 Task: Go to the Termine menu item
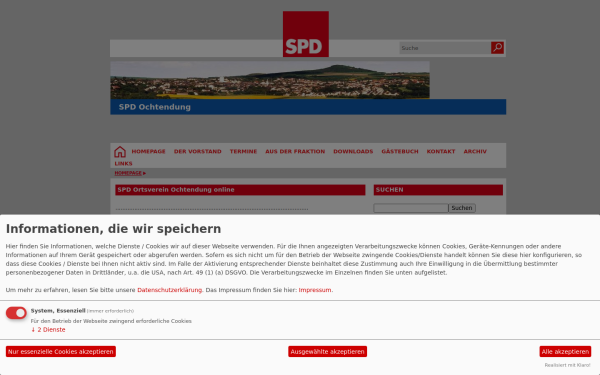(243, 152)
